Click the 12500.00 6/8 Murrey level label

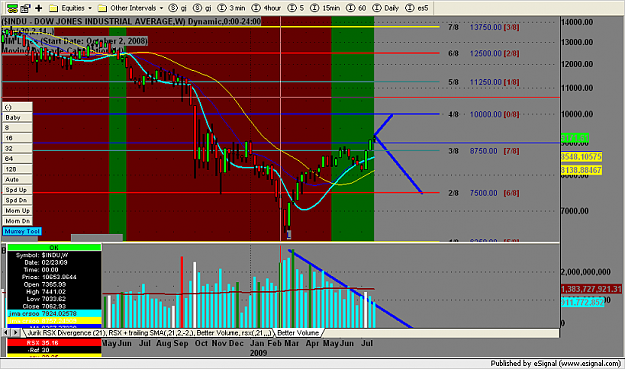coord(484,53)
